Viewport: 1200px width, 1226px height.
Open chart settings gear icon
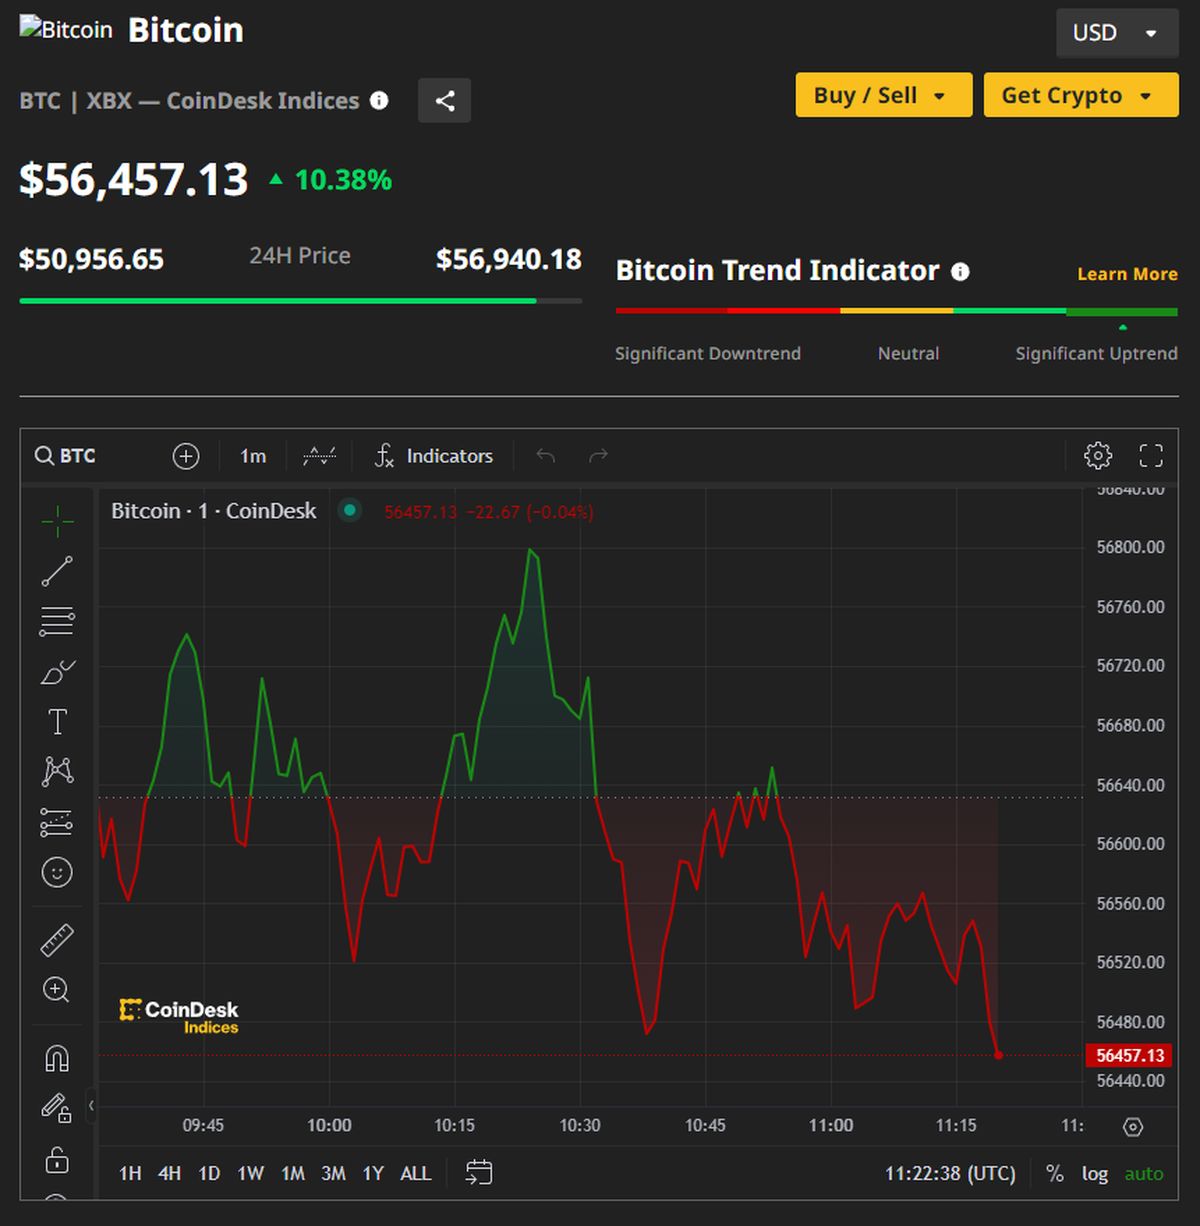(1097, 456)
